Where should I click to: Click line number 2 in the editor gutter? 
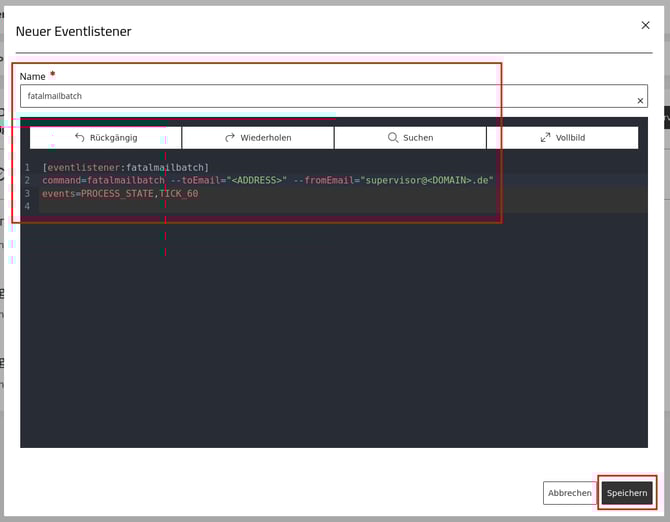[28, 180]
